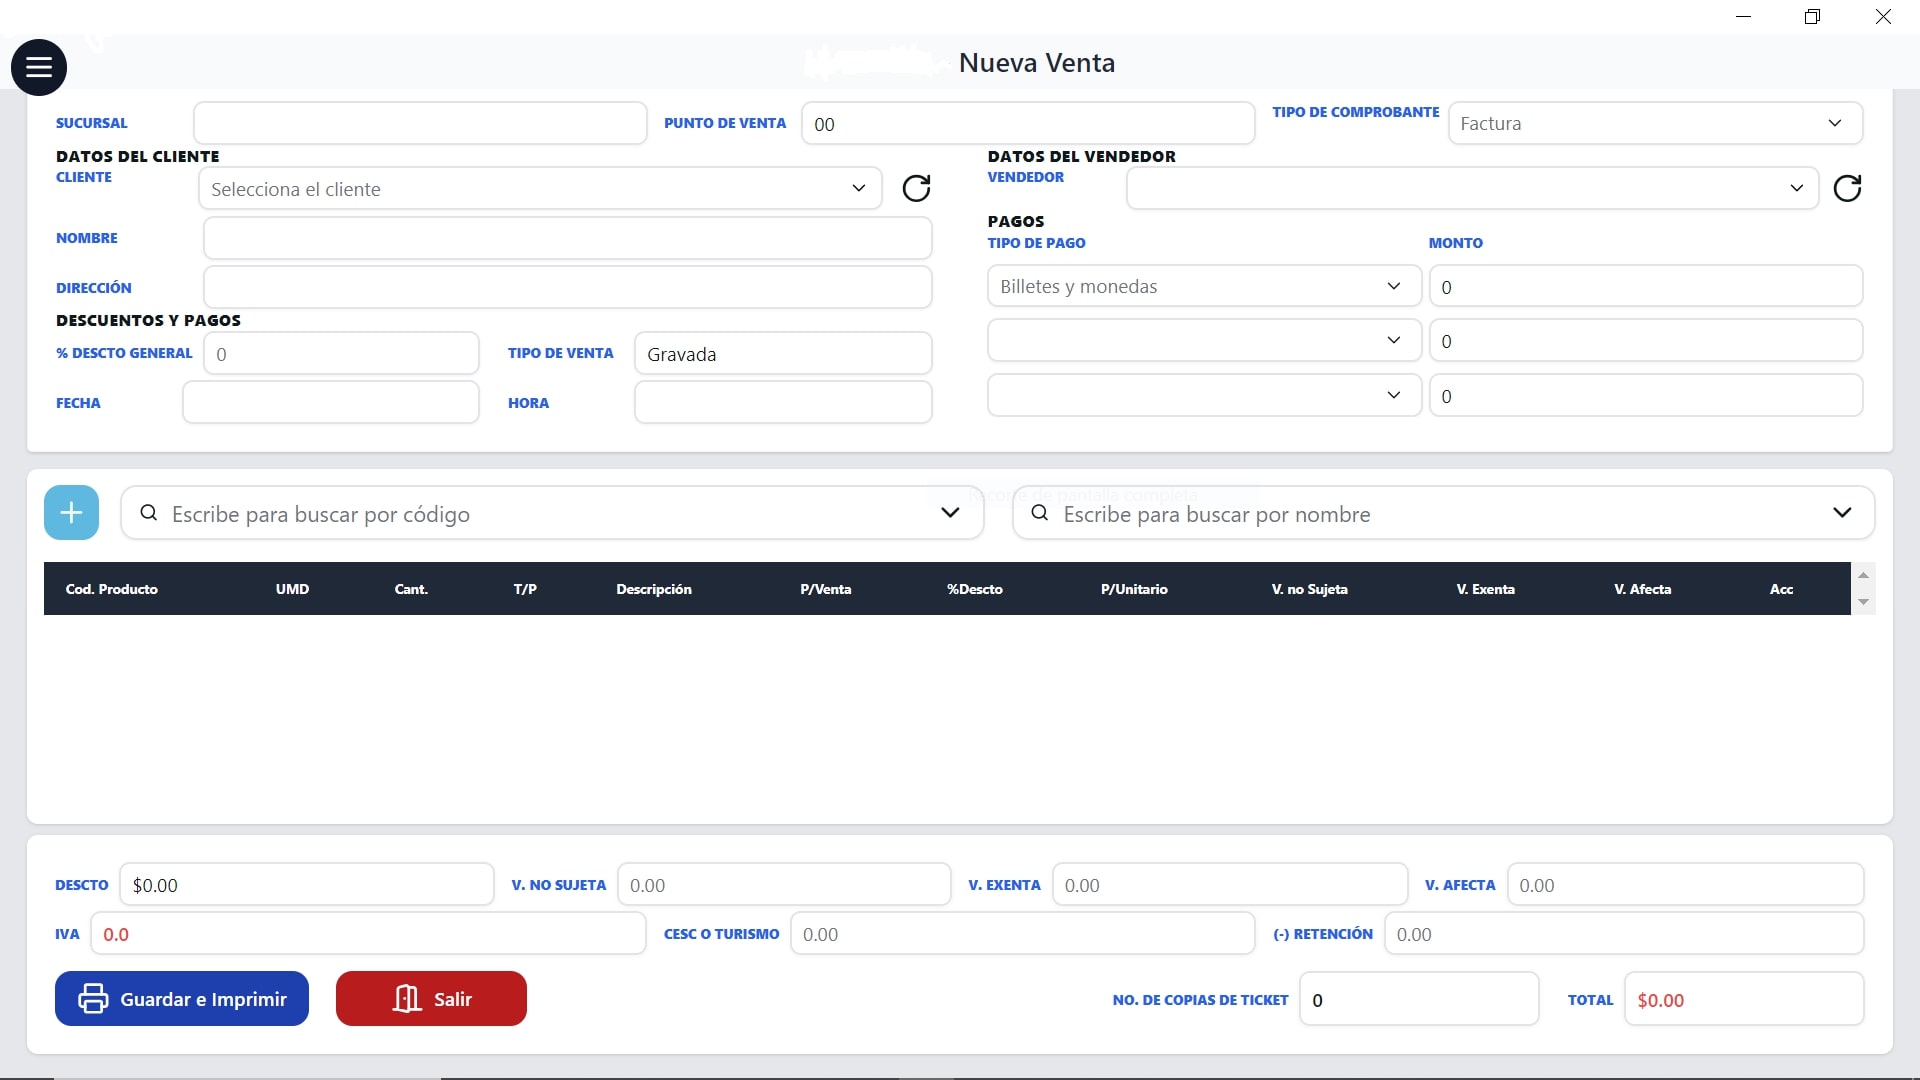Click the Nueva Venta page title
The width and height of the screenshot is (1920, 1080).
click(x=1037, y=63)
